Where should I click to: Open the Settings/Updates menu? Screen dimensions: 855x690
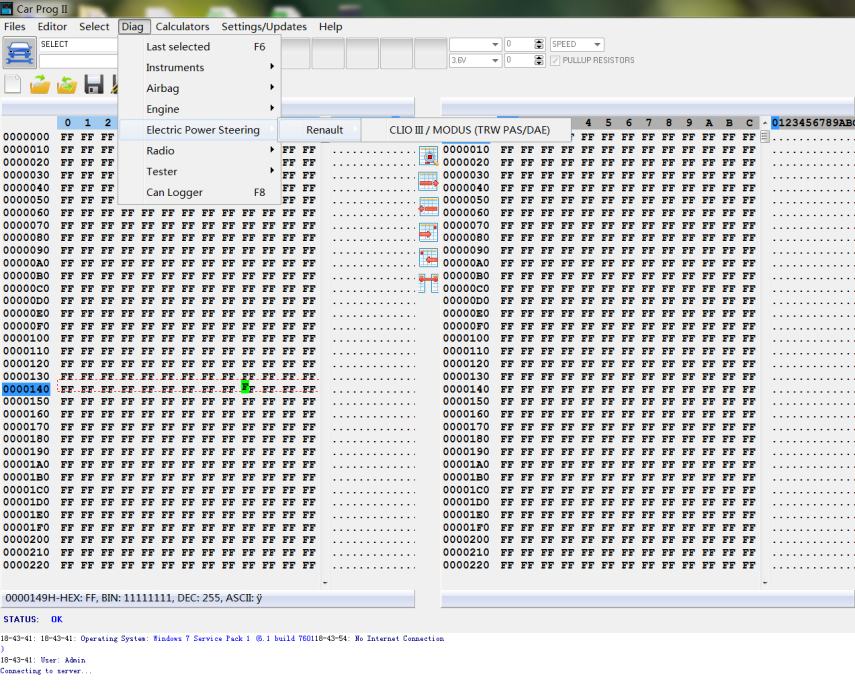click(264, 27)
